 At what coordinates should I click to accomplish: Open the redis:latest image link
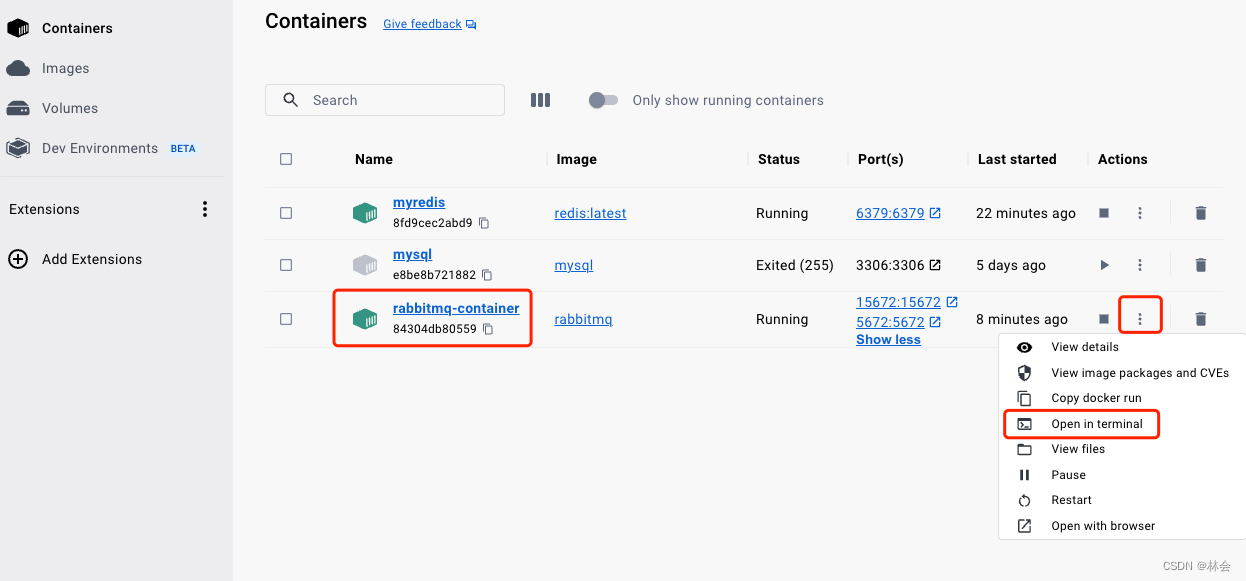[x=591, y=213]
